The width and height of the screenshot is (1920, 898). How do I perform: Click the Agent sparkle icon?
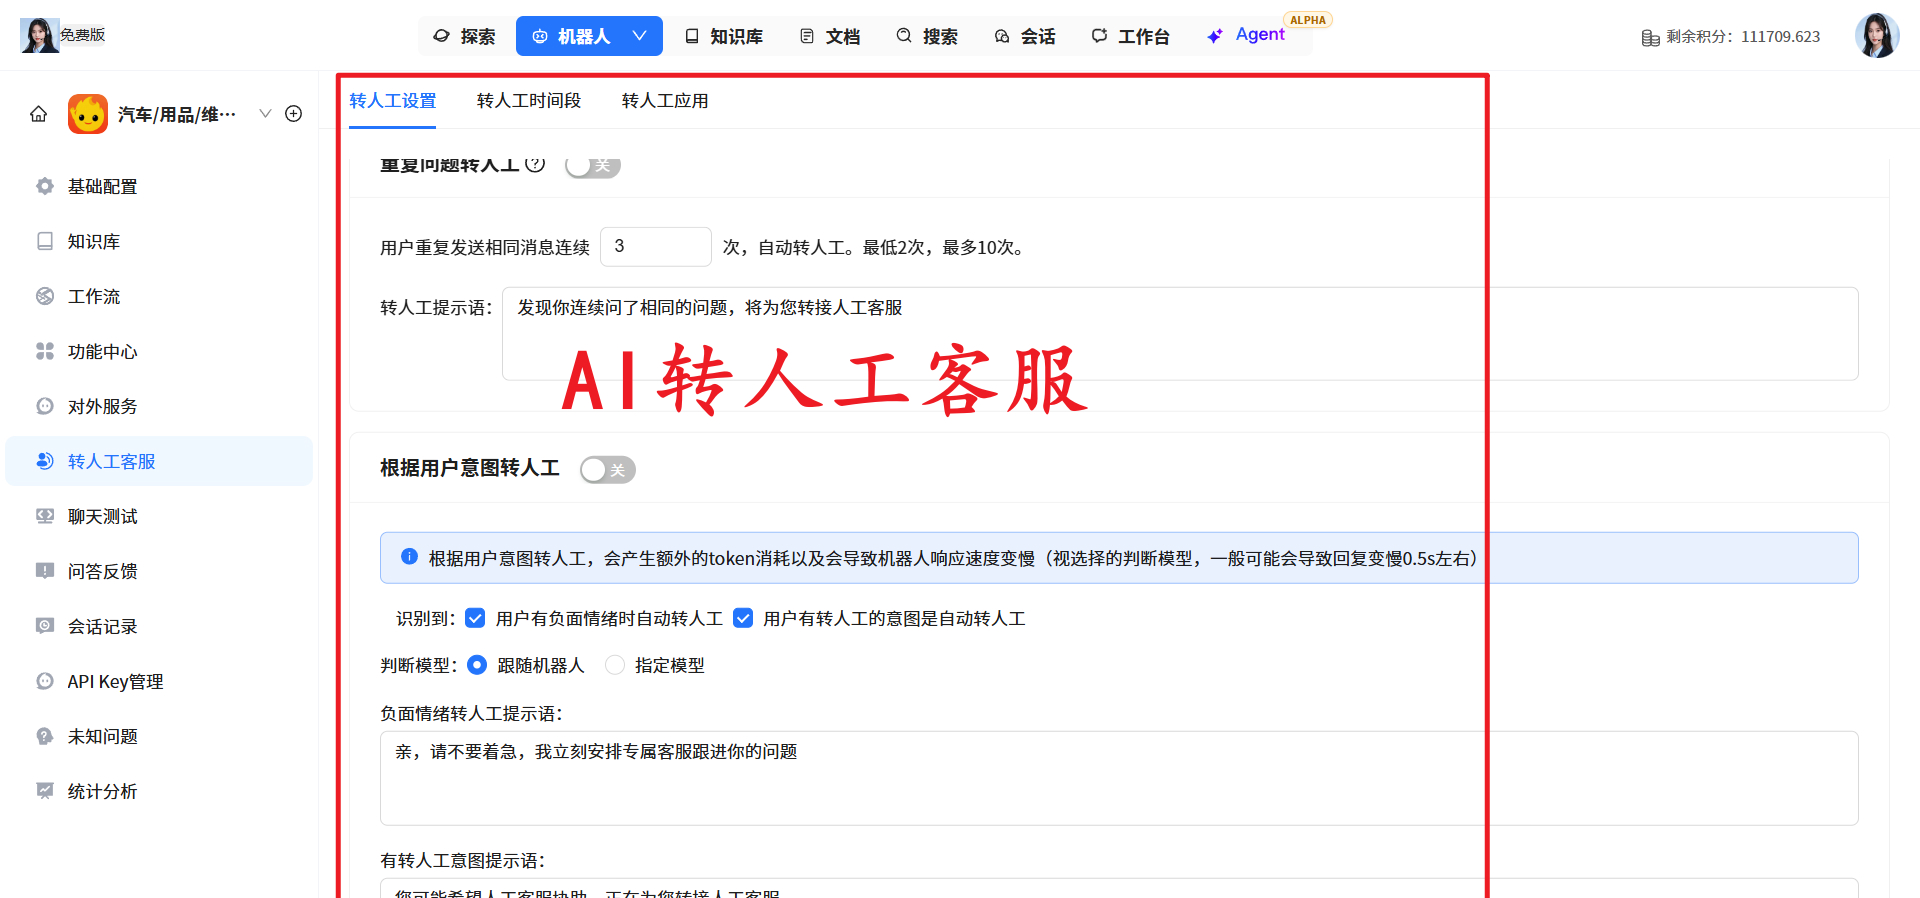(x=1215, y=36)
